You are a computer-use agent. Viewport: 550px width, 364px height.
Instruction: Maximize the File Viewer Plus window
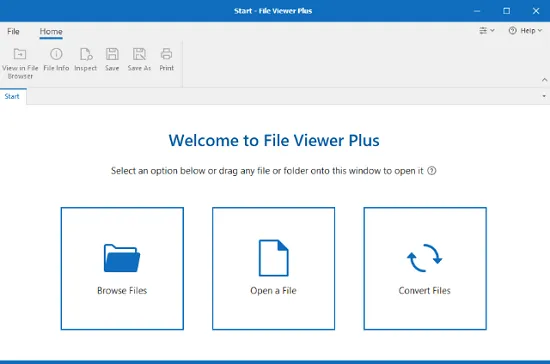[507, 11]
